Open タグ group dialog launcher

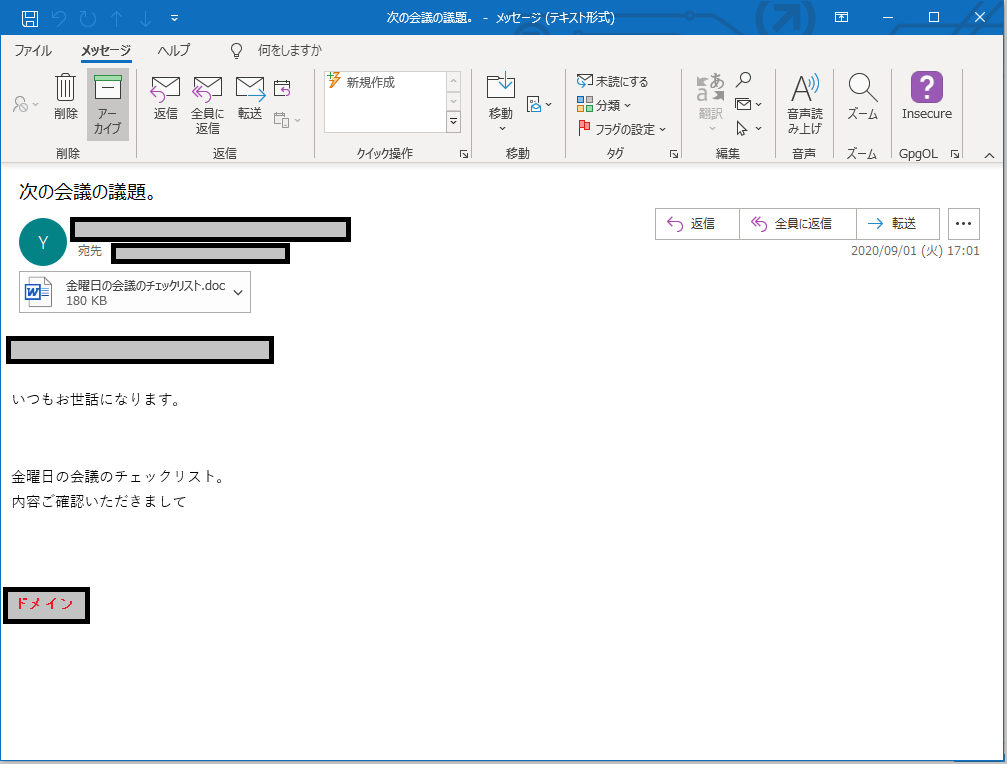[x=674, y=154]
